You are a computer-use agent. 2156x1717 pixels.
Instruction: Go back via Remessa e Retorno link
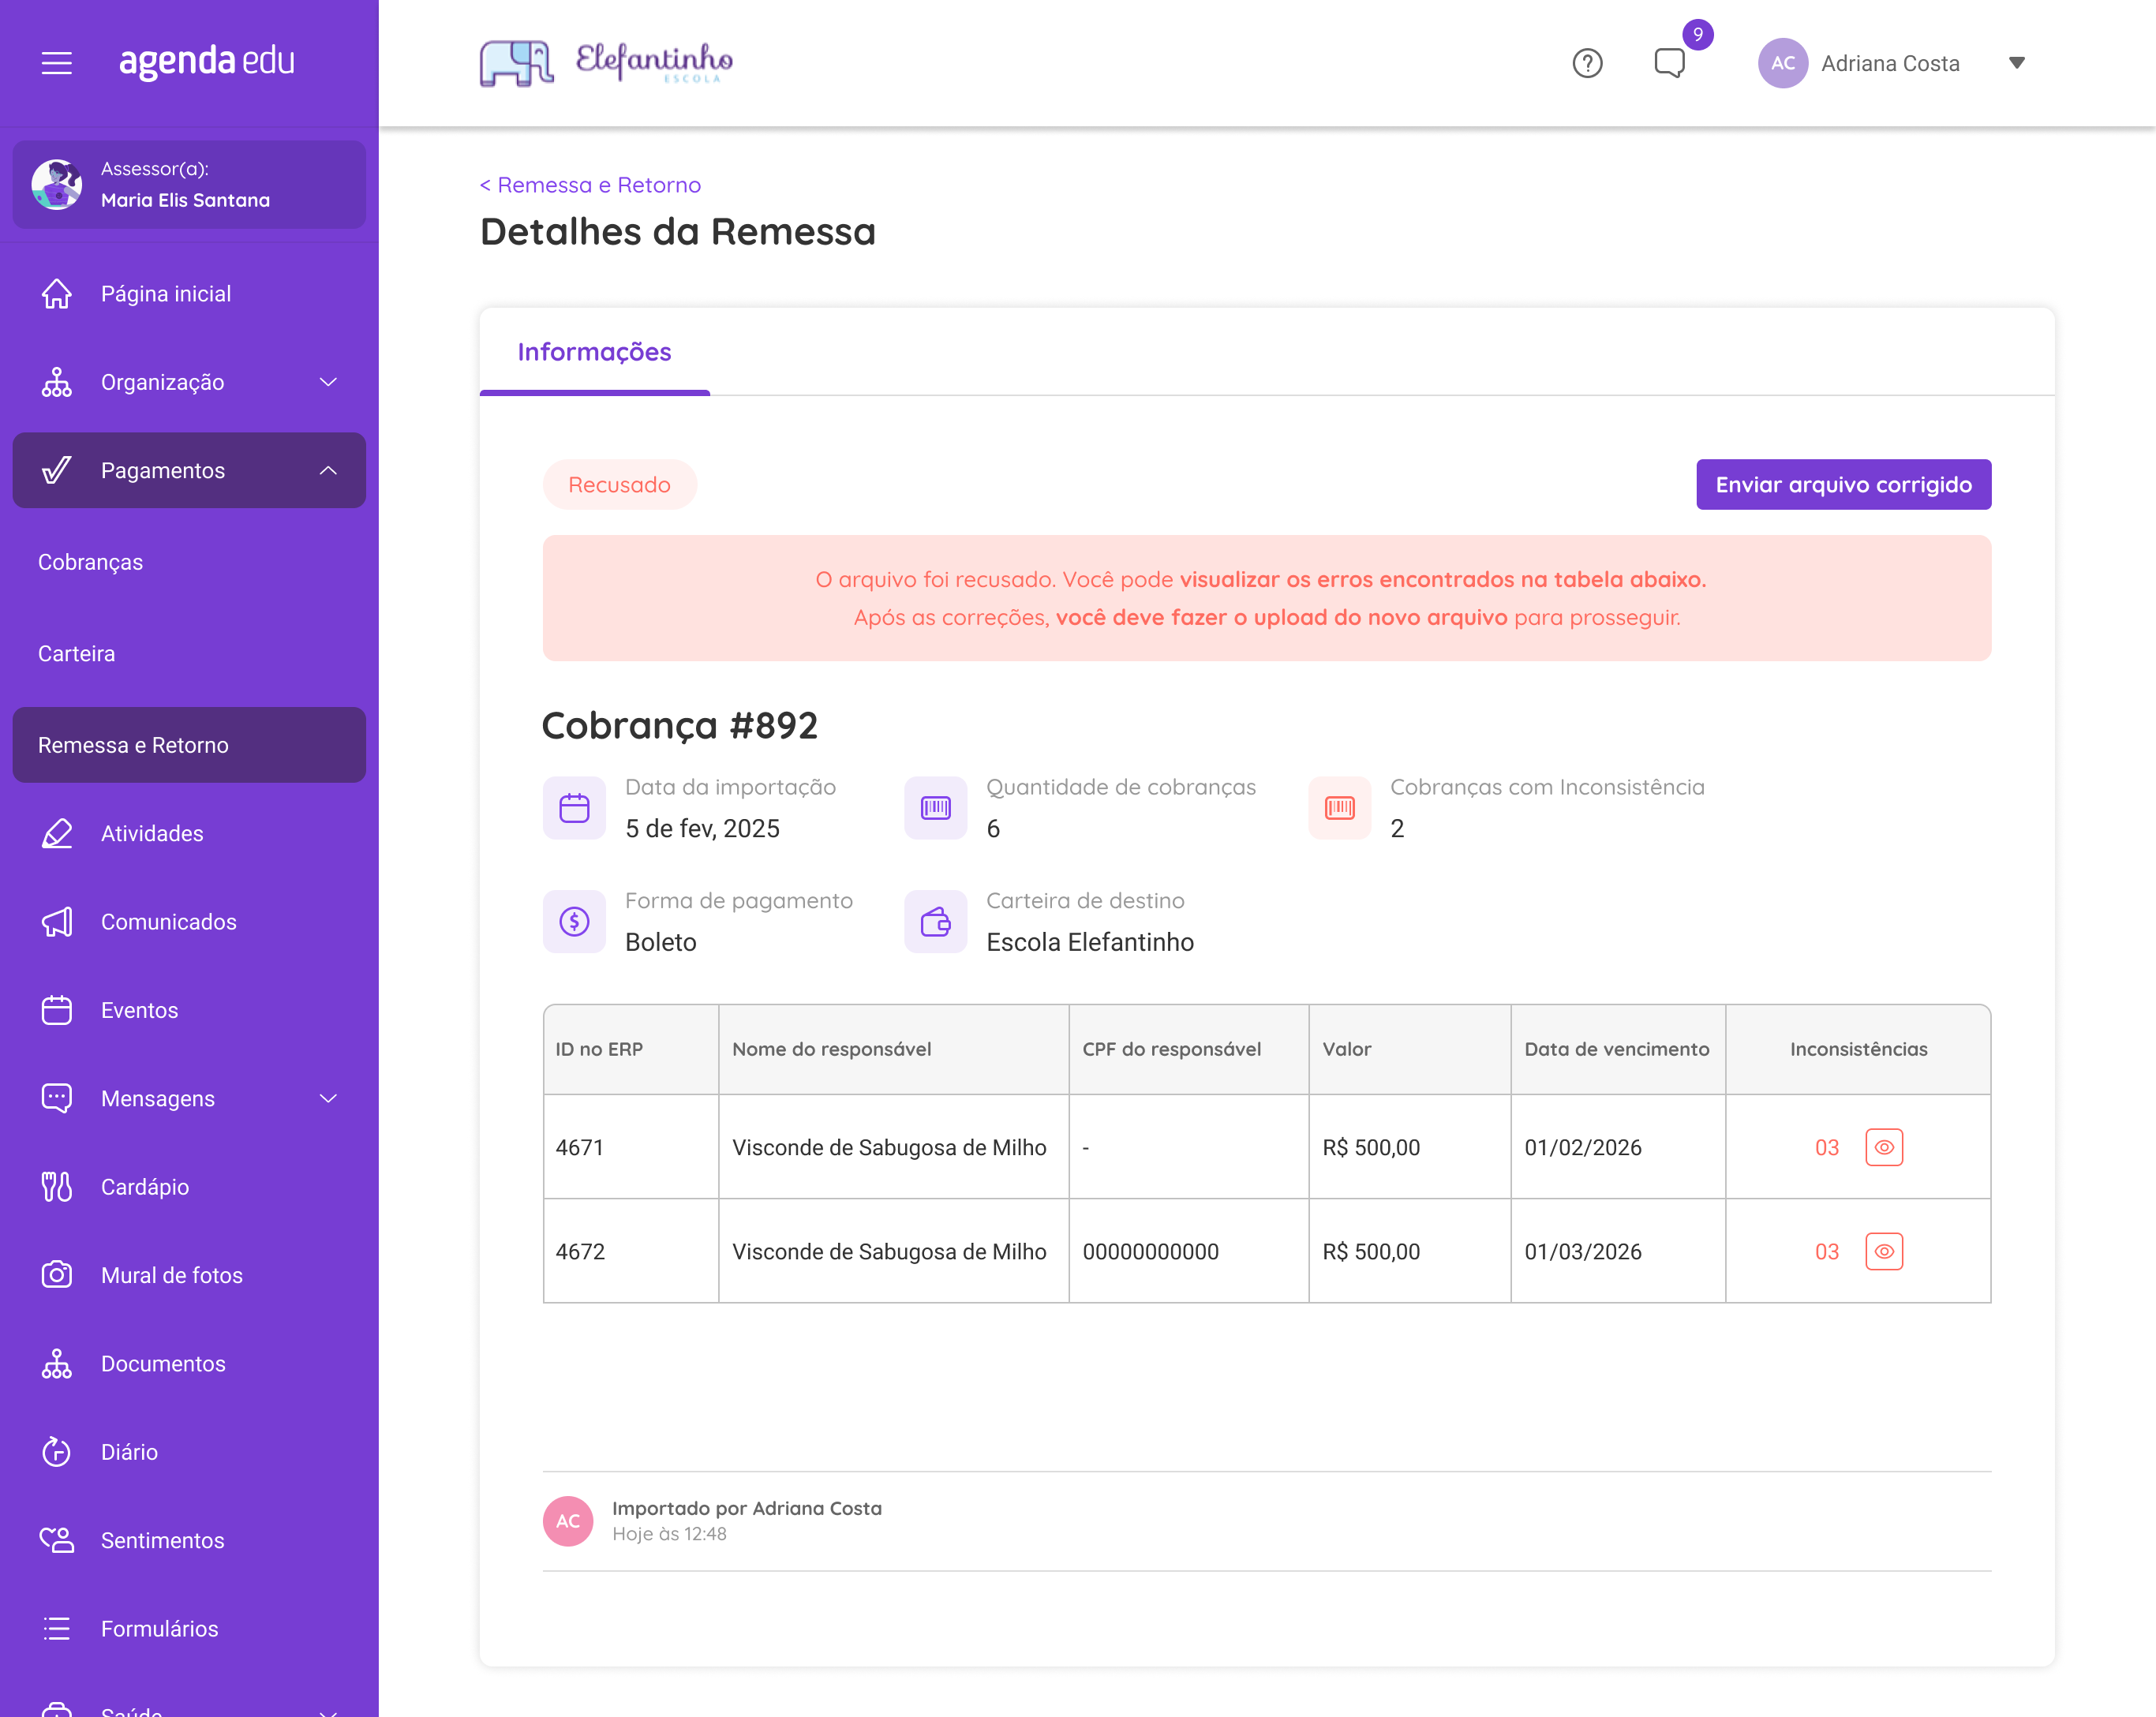(590, 185)
